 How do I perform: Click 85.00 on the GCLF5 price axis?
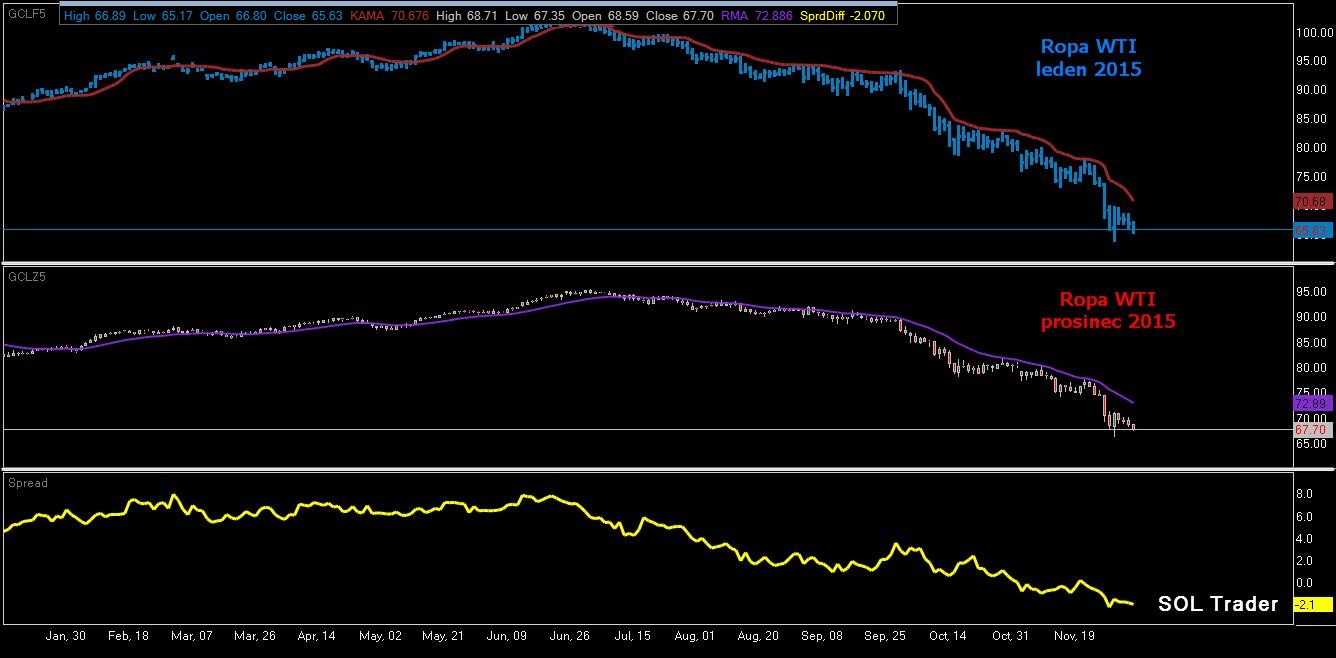pyautogui.click(x=1312, y=118)
